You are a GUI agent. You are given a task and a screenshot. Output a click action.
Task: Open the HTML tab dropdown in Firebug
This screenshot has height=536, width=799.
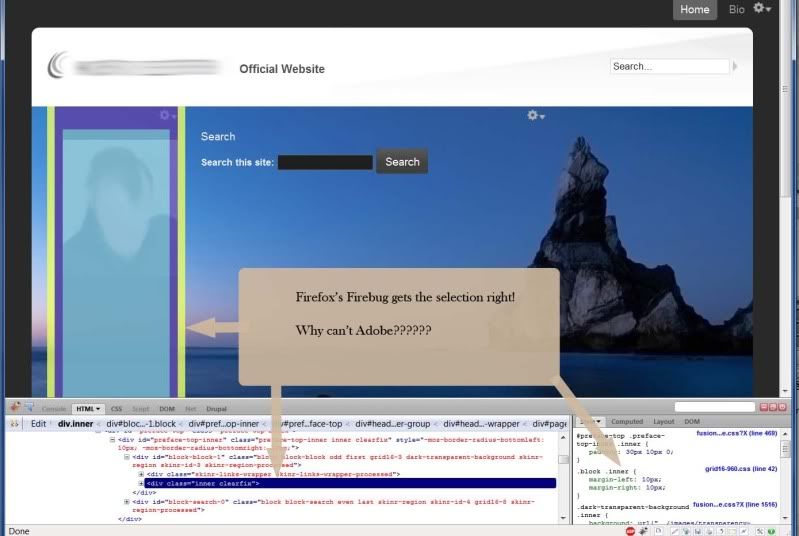coord(89,409)
